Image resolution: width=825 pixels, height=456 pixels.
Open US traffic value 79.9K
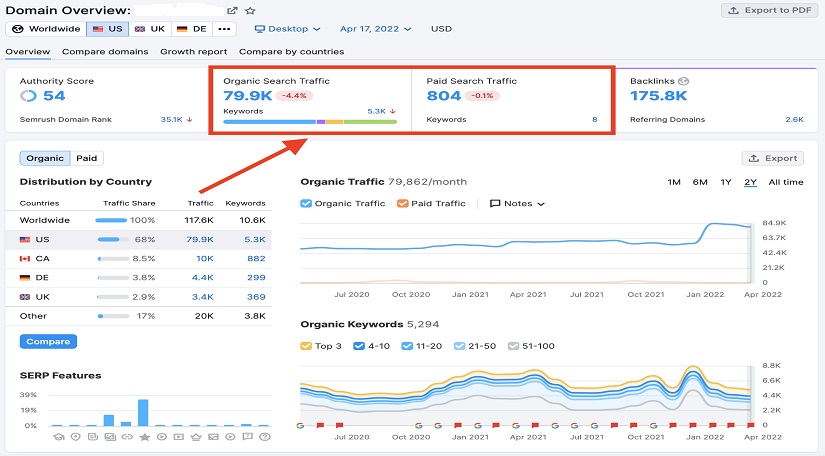tap(200, 239)
